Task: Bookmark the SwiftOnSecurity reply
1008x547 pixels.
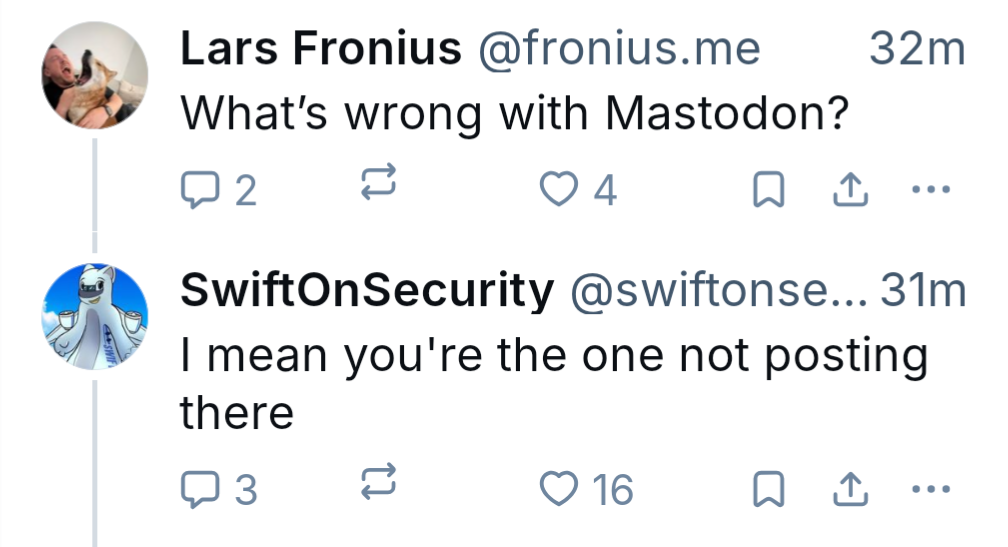Action: pos(767,489)
